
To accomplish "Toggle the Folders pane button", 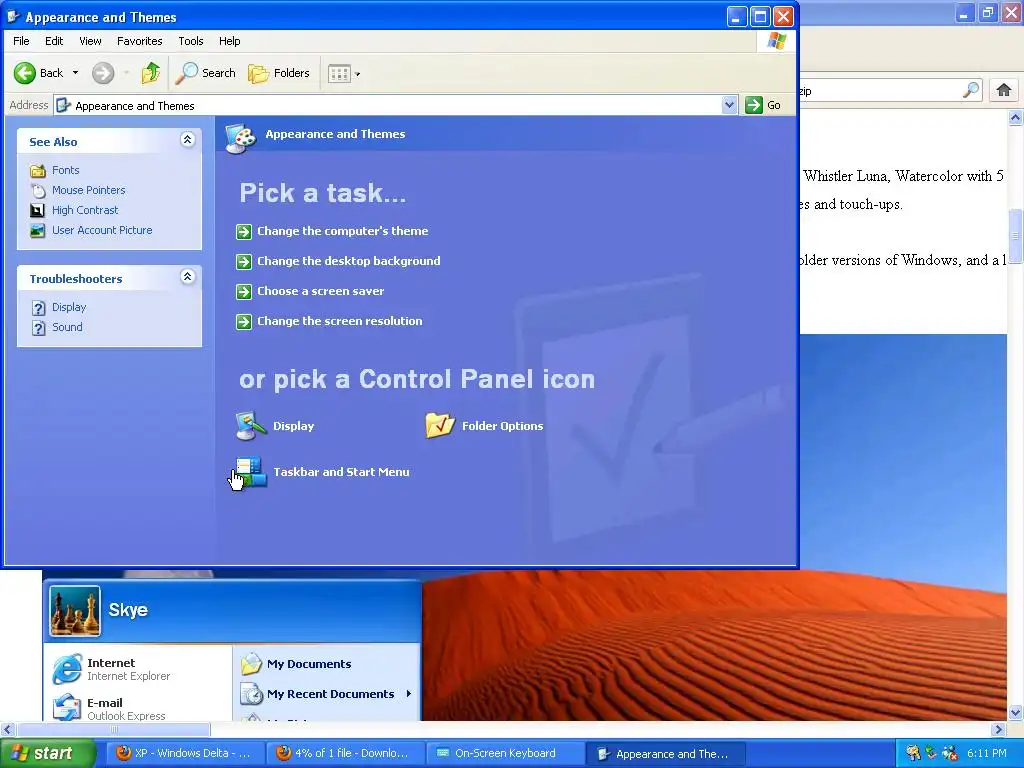I will click(279, 73).
